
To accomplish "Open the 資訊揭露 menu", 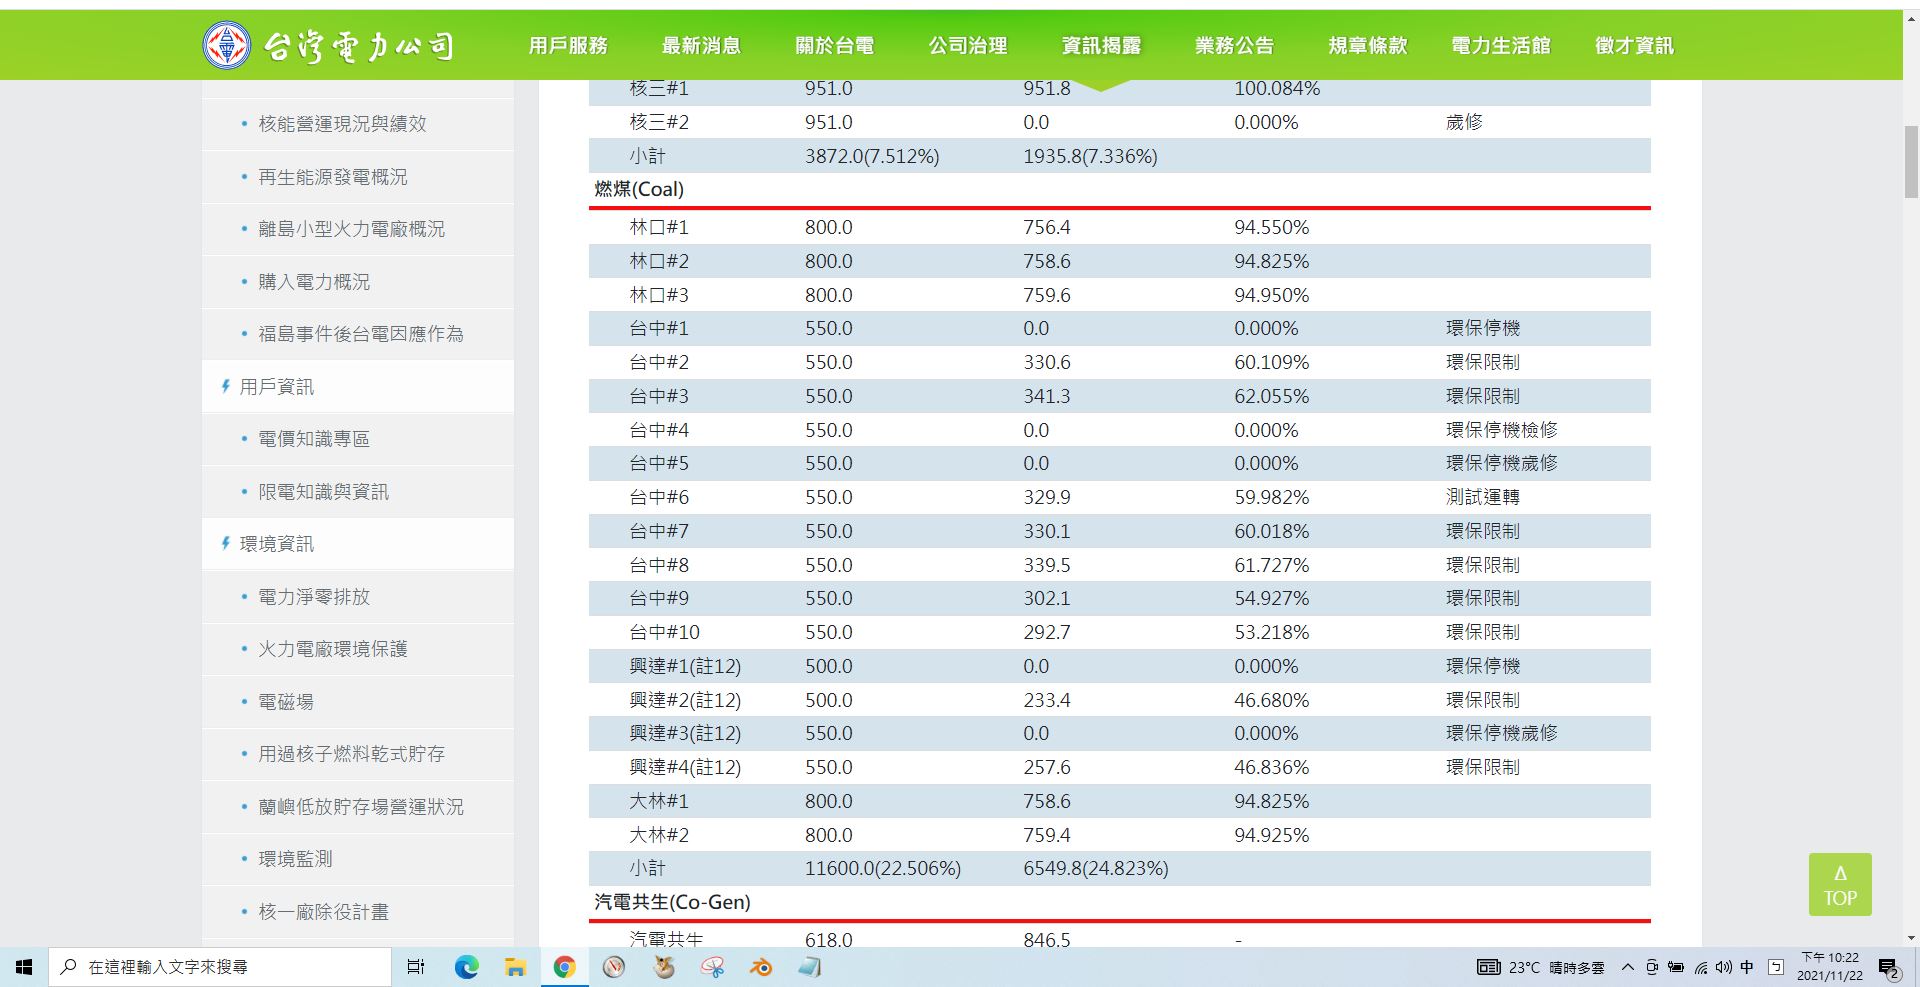I will point(1101,45).
